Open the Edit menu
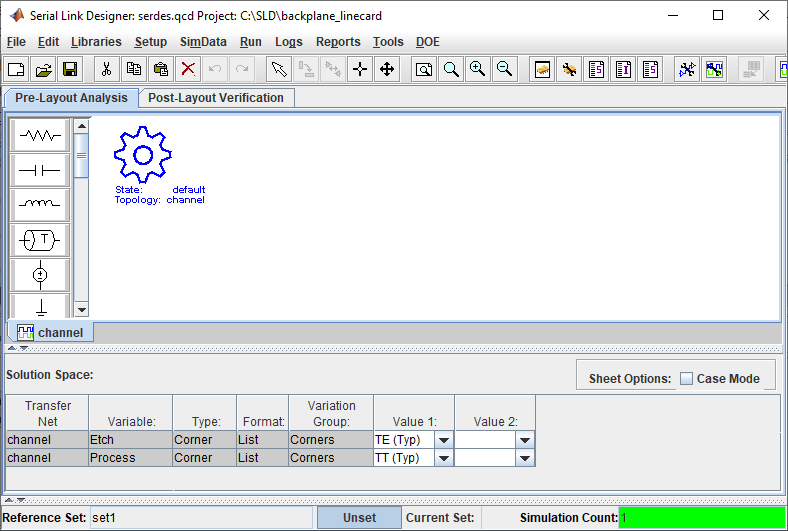 (48, 42)
